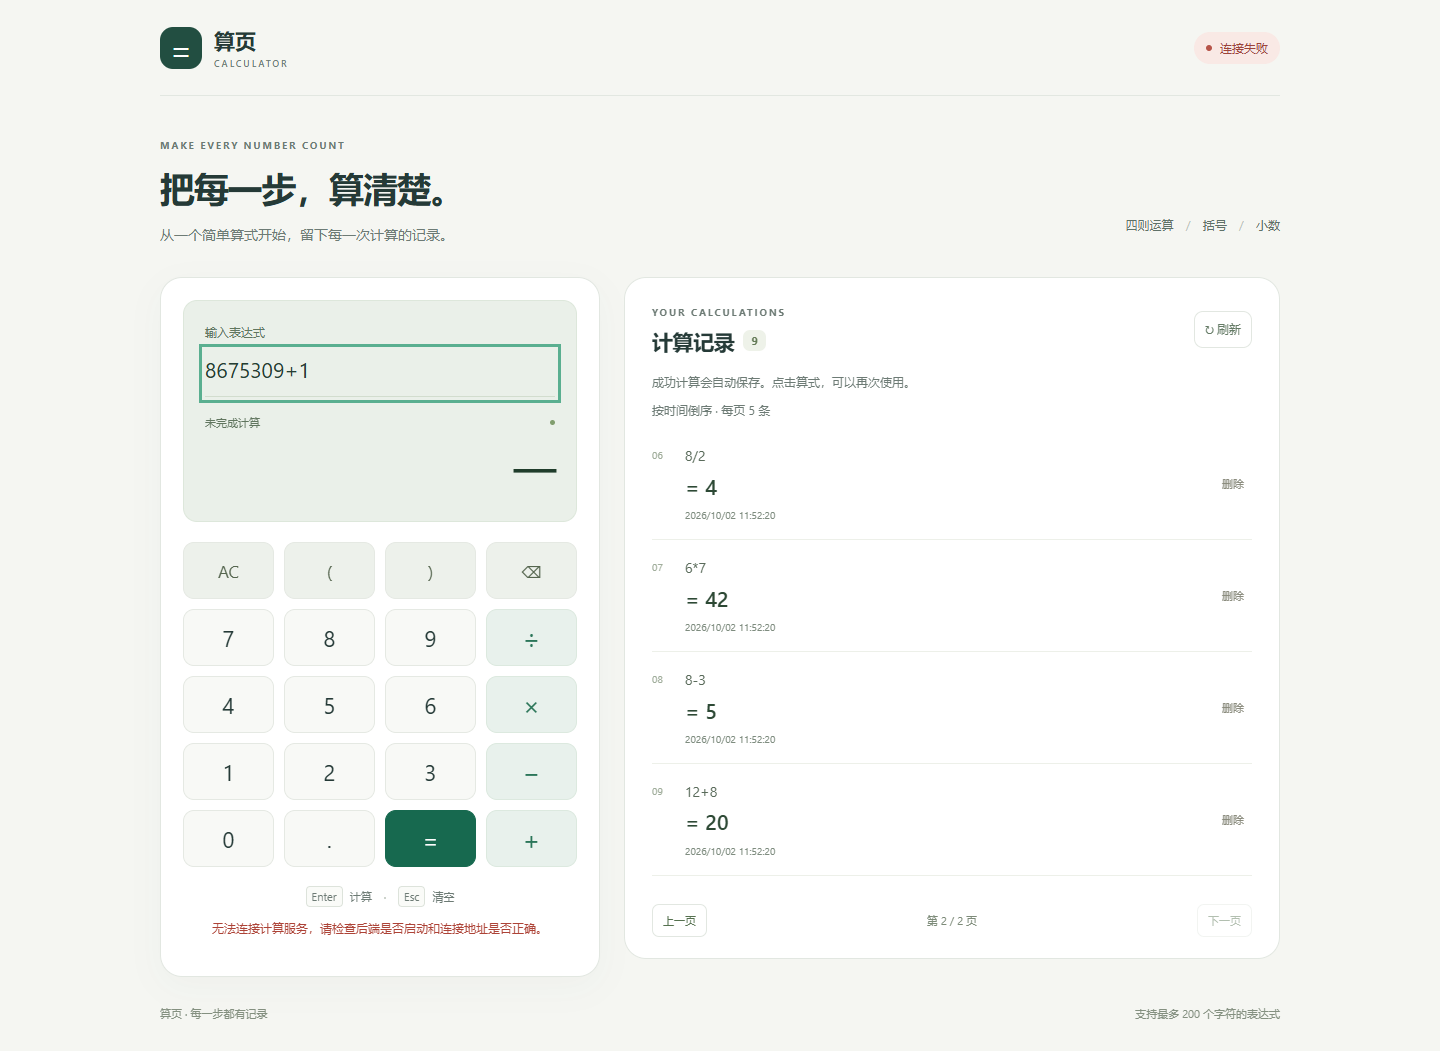Screen dimensions: 1440x1051
Task: Hit the green equals key
Action: coord(430,839)
